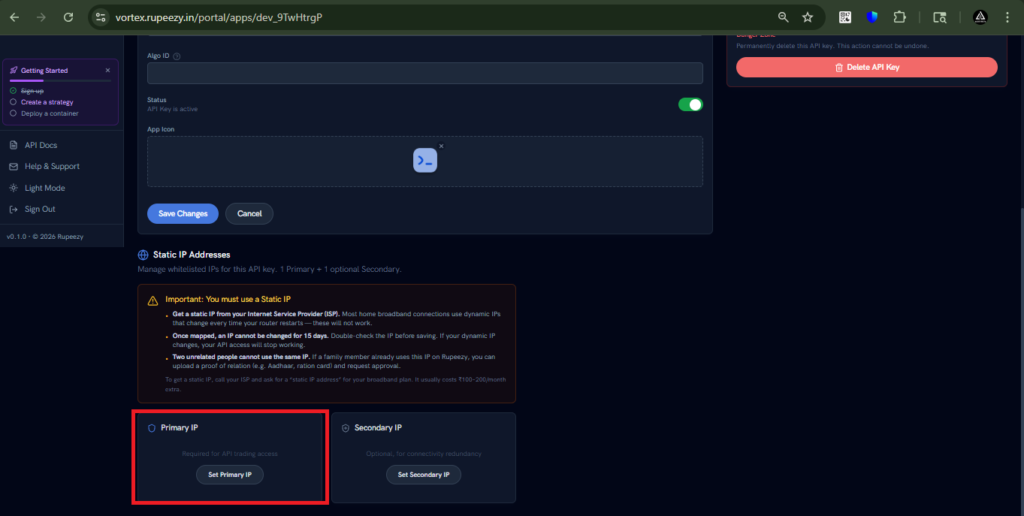Dismiss the Getting Started panel
This screenshot has width=1024, height=516.
pos(108,70)
